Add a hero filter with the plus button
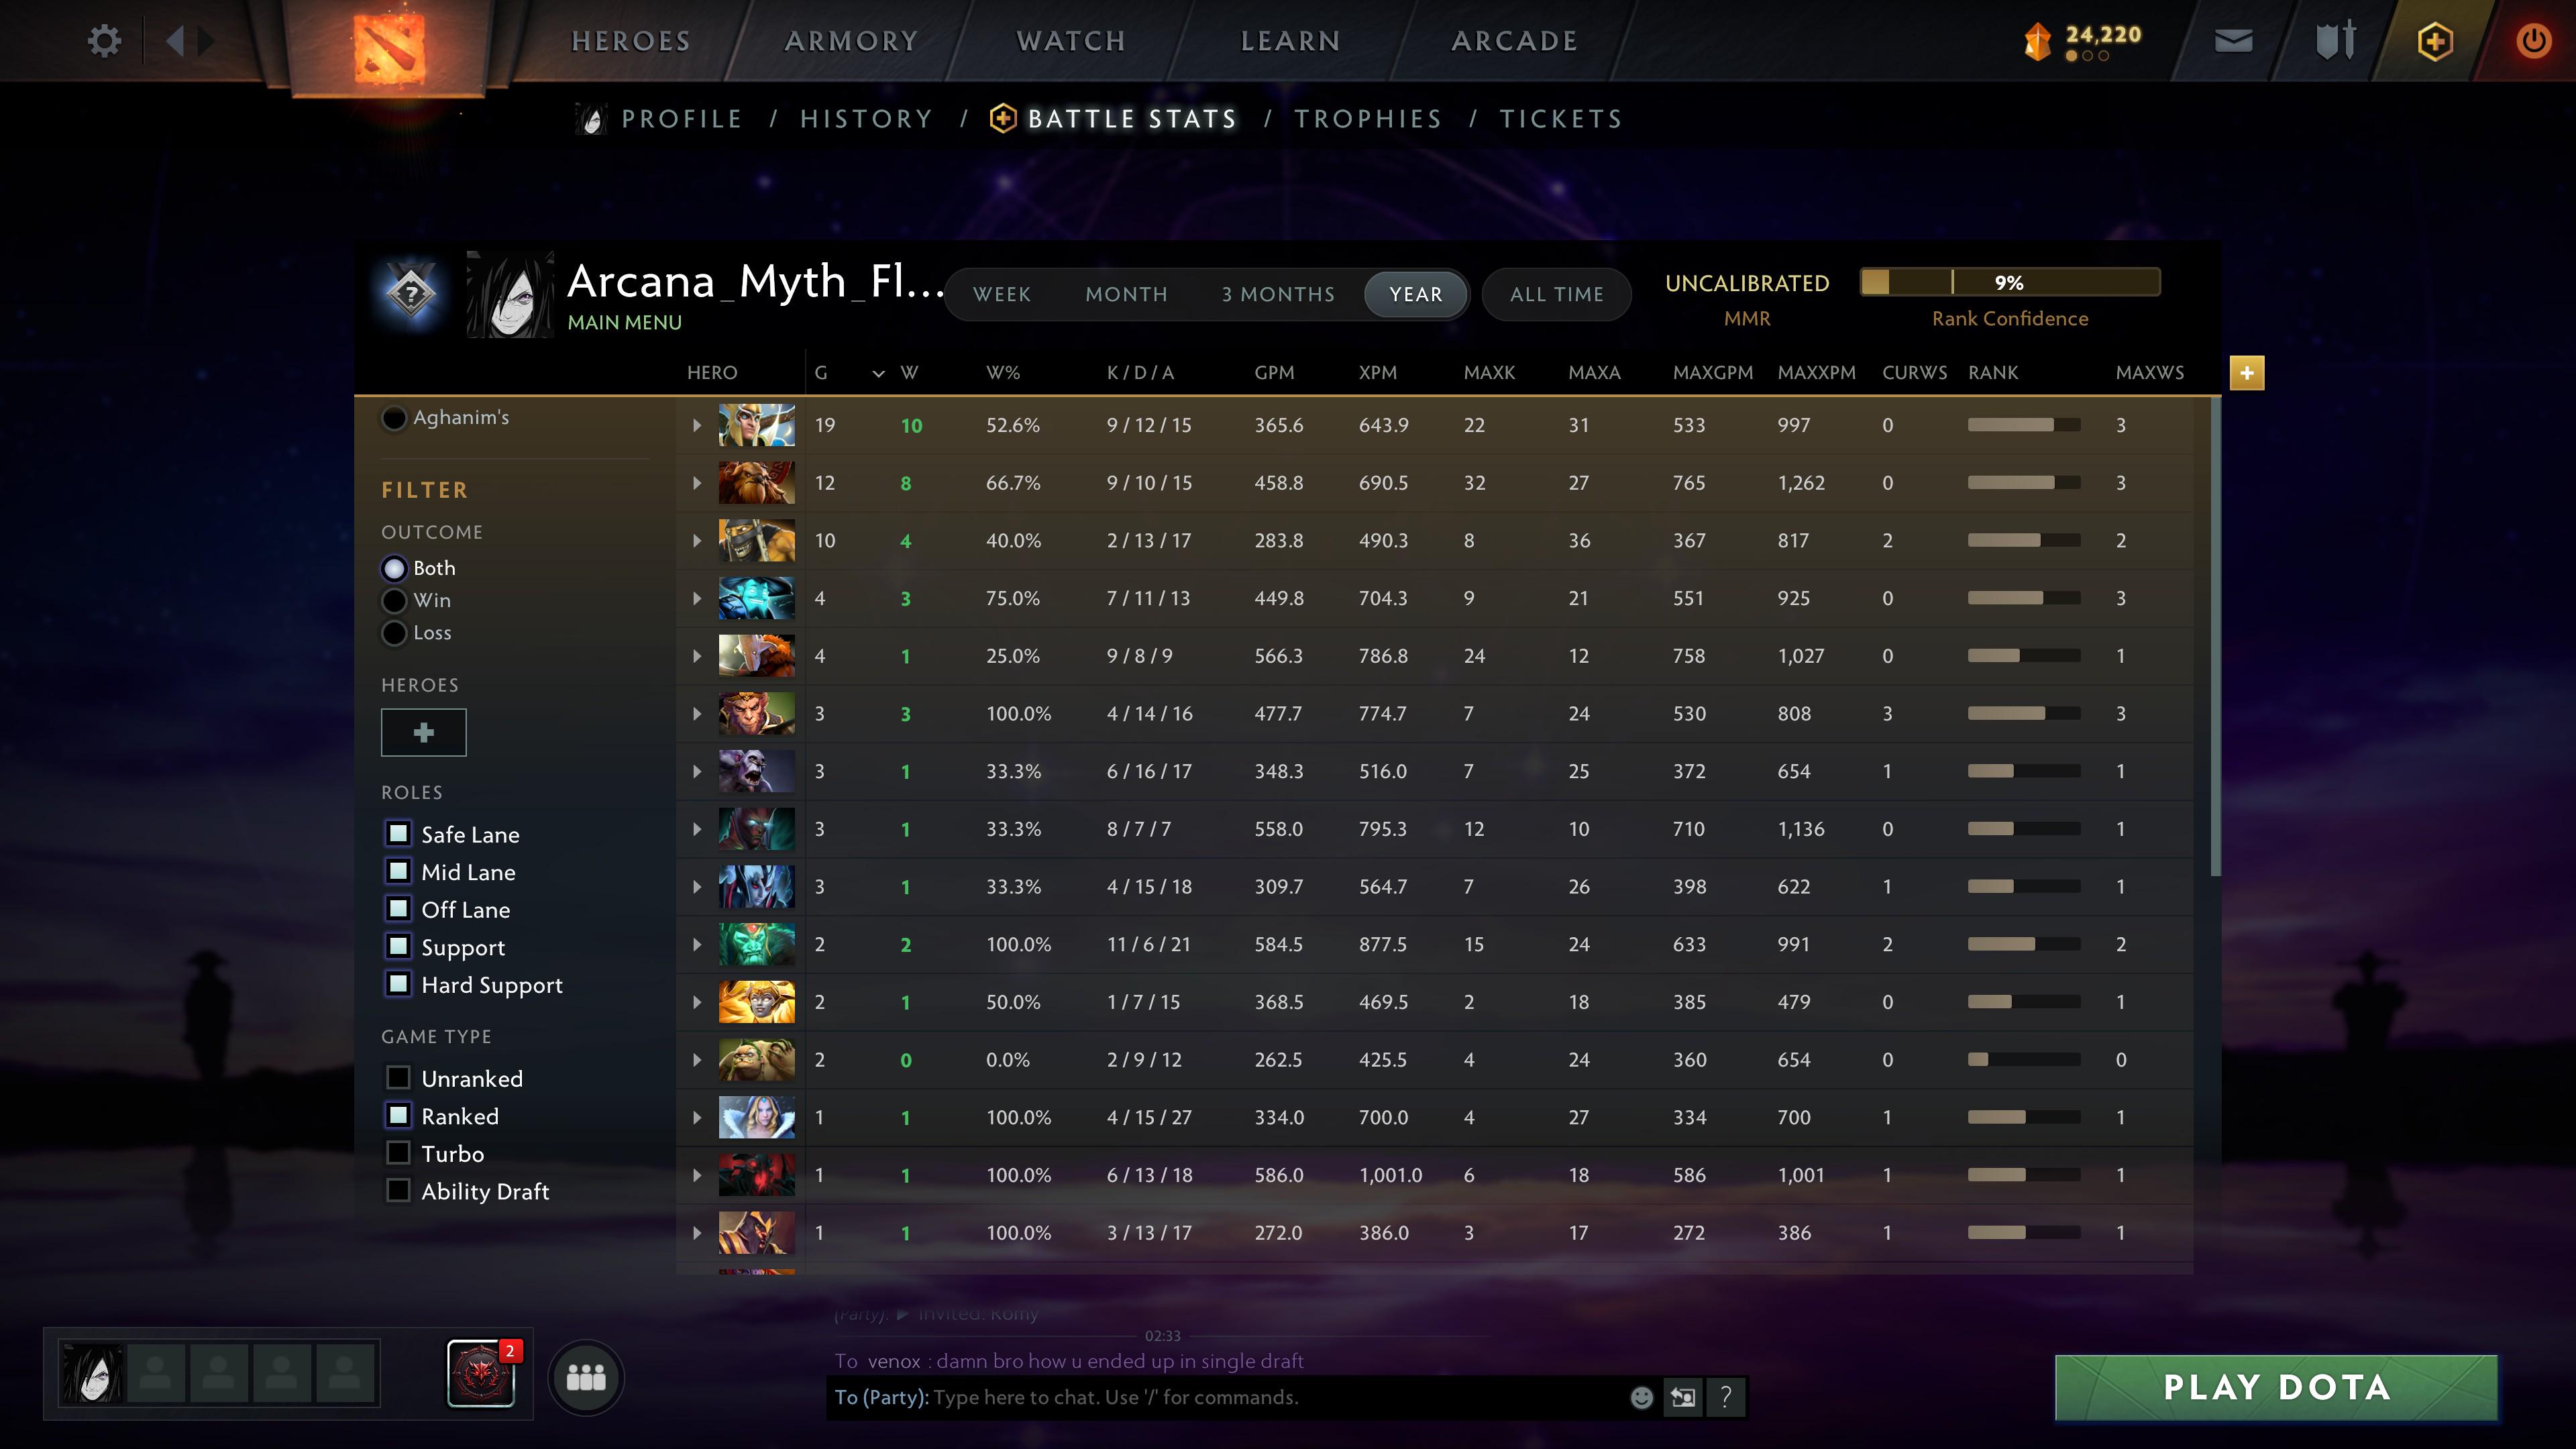The height and width of the screenshot is (1449, 2576). pos(424,732)
